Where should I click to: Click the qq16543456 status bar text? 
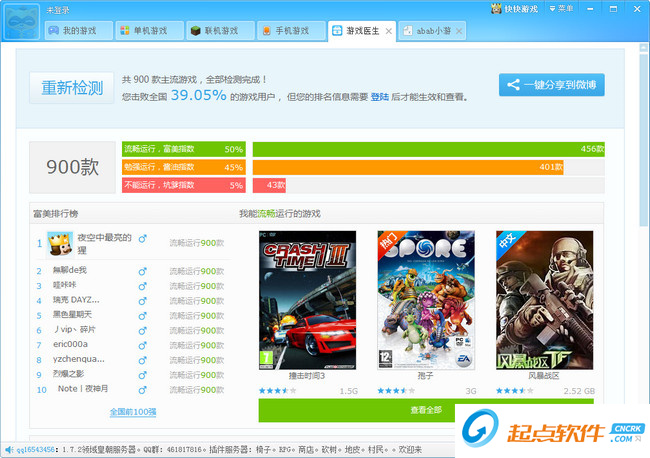click(36, 449)
